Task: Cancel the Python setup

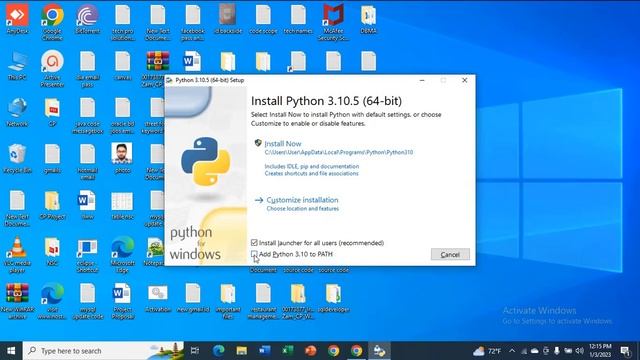Action: tap(450, 254)
